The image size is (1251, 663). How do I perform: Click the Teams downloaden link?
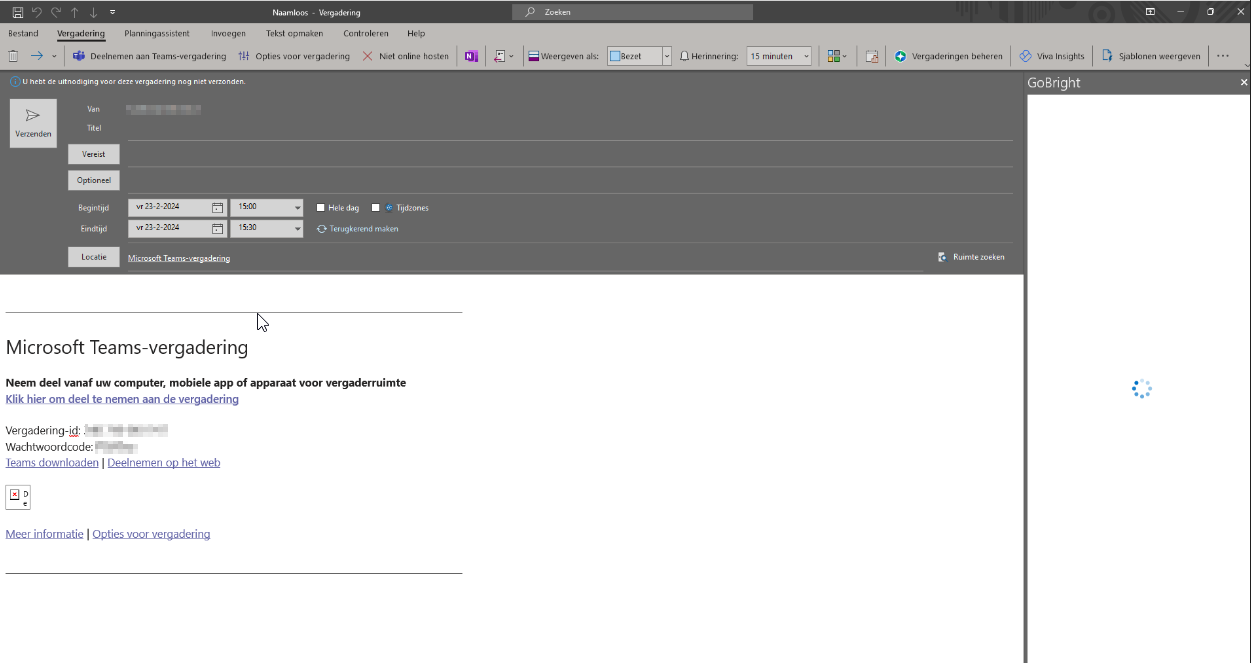52,463
